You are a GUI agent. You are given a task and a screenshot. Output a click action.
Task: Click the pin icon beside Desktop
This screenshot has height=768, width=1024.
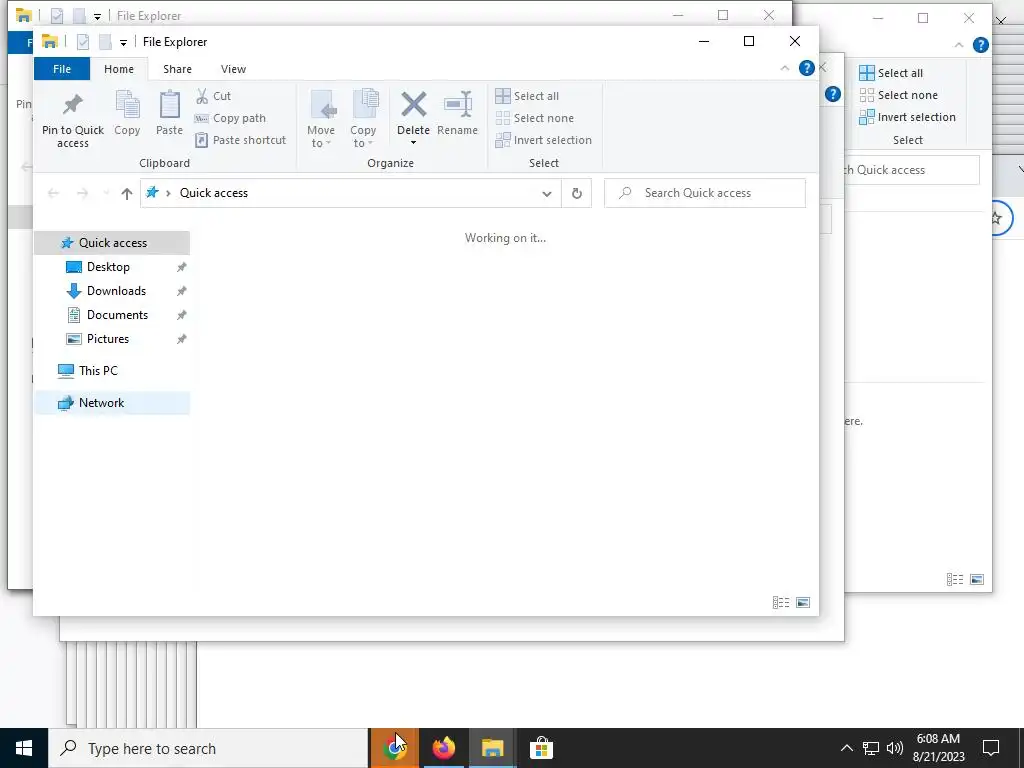[x=182, y=267]
